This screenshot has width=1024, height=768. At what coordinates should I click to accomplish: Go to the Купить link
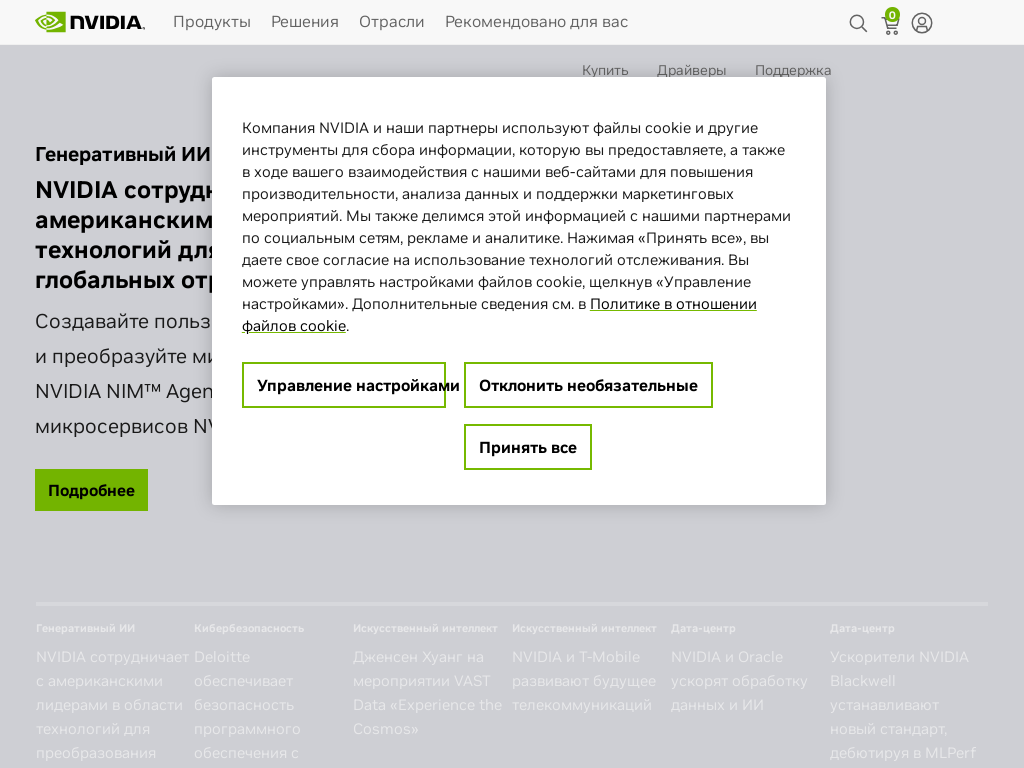click(x=605, y=70)
